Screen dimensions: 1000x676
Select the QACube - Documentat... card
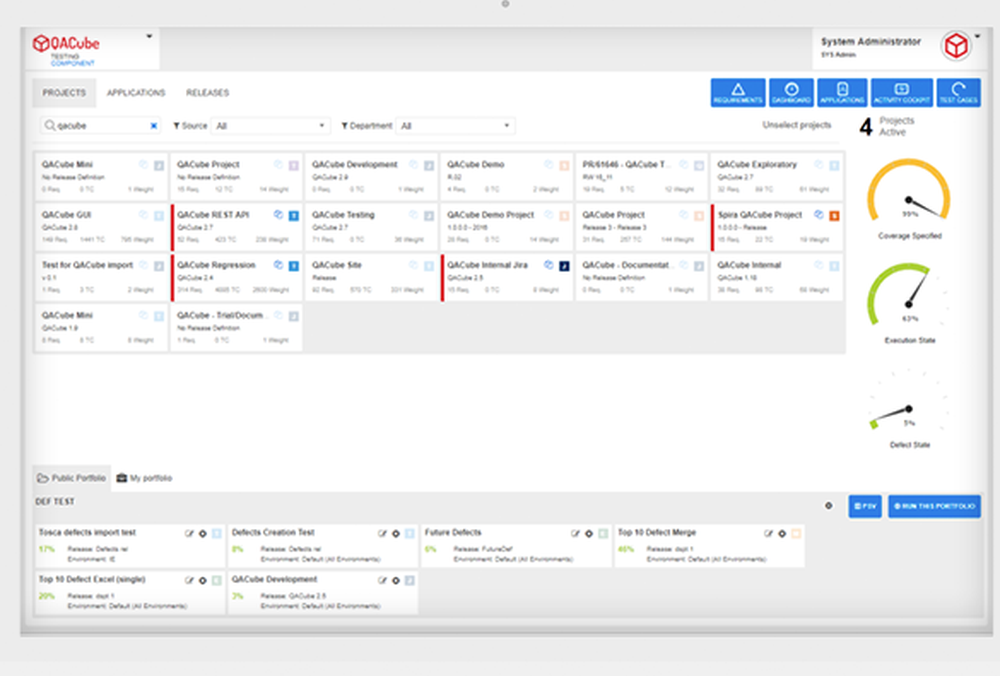[x=642, y=277]
